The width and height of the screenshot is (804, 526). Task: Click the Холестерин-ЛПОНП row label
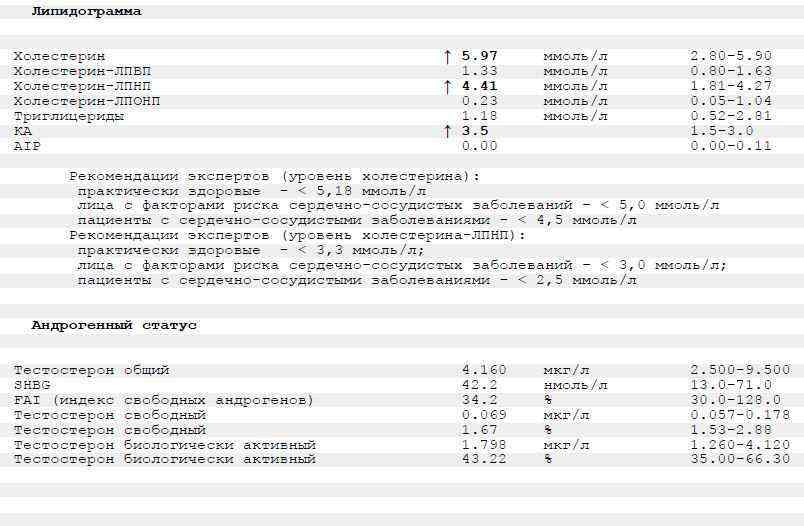click(x=87, y=101)
